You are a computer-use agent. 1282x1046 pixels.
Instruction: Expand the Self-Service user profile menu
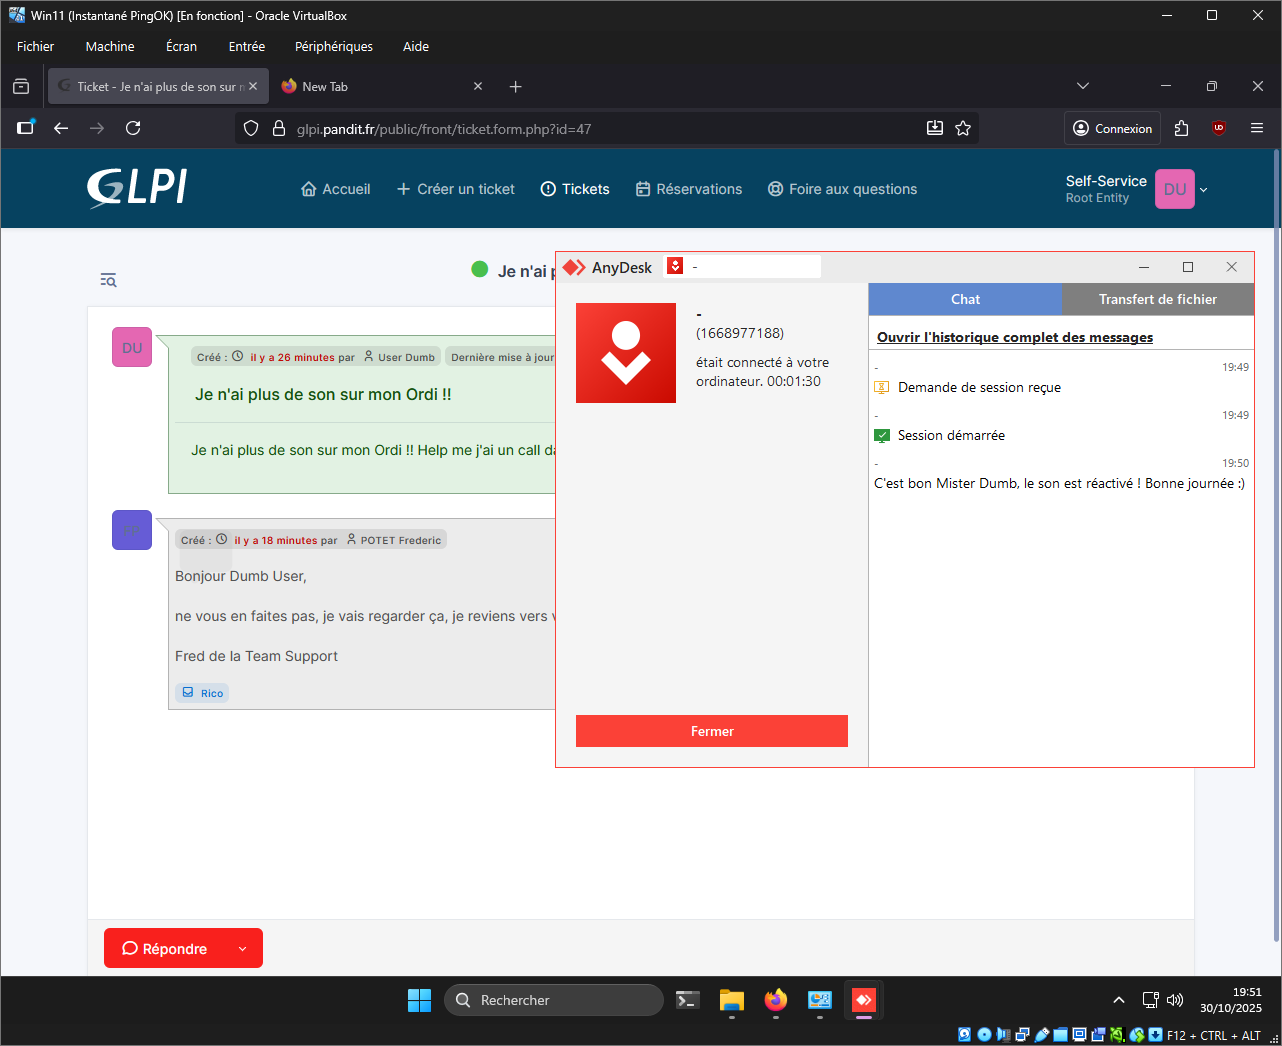1203,189
